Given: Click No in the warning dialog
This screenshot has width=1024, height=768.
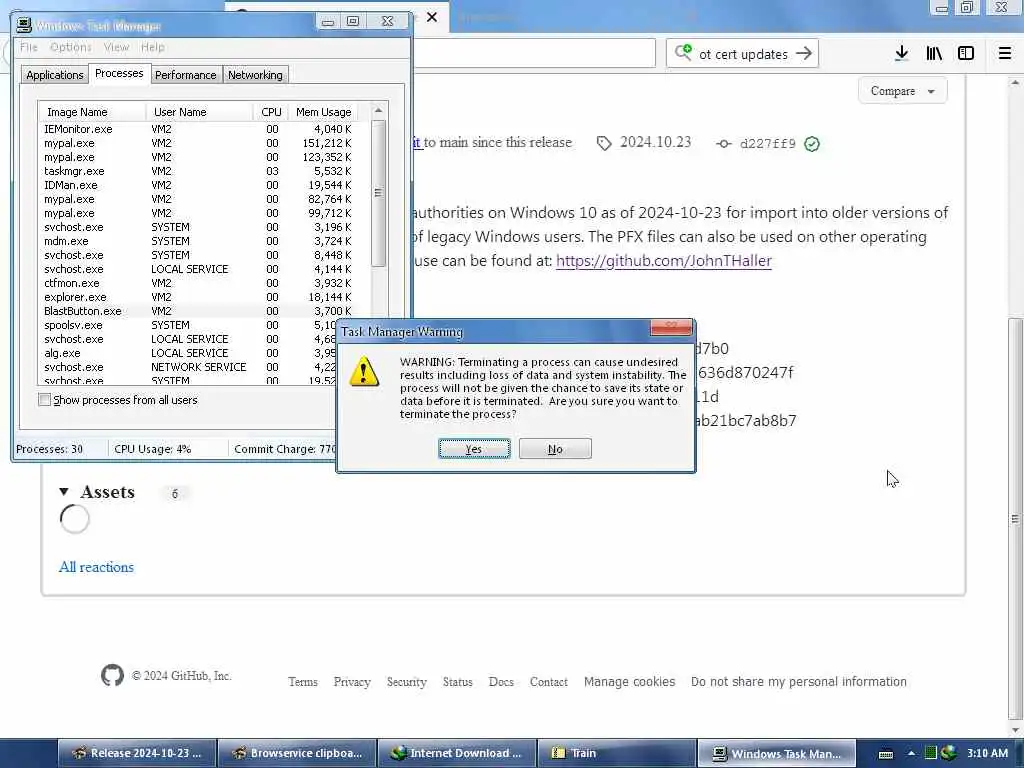Looking at the screenshot, I should pyautogui.click(x=555, y=449).
